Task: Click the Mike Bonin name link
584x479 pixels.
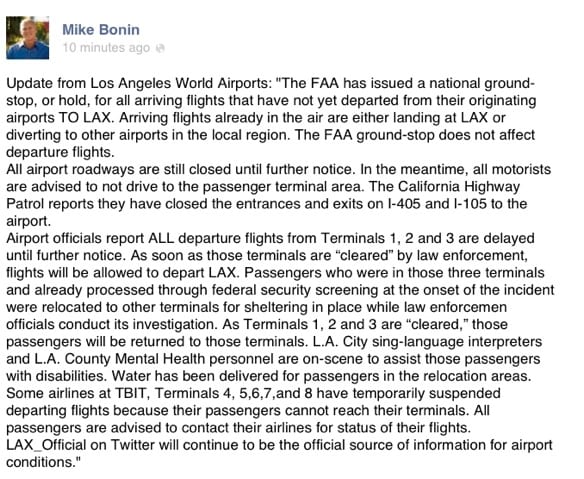Action: pos(101,30)
